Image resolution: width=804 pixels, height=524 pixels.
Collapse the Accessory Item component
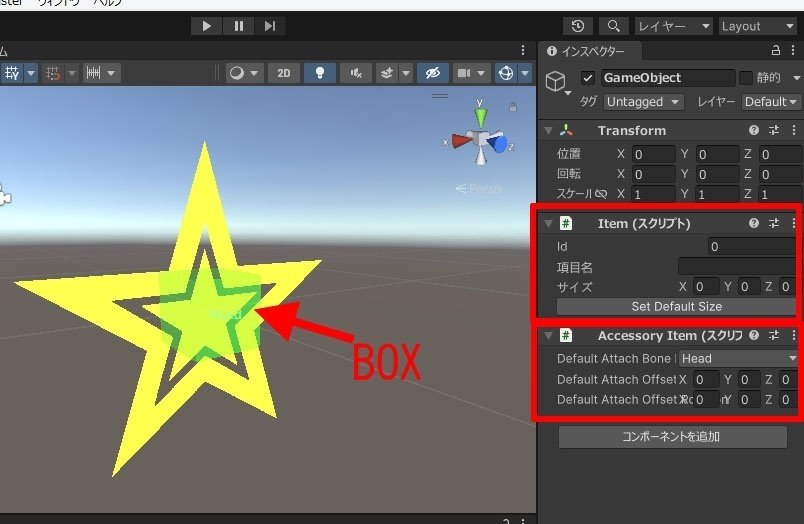coord(548,336)
